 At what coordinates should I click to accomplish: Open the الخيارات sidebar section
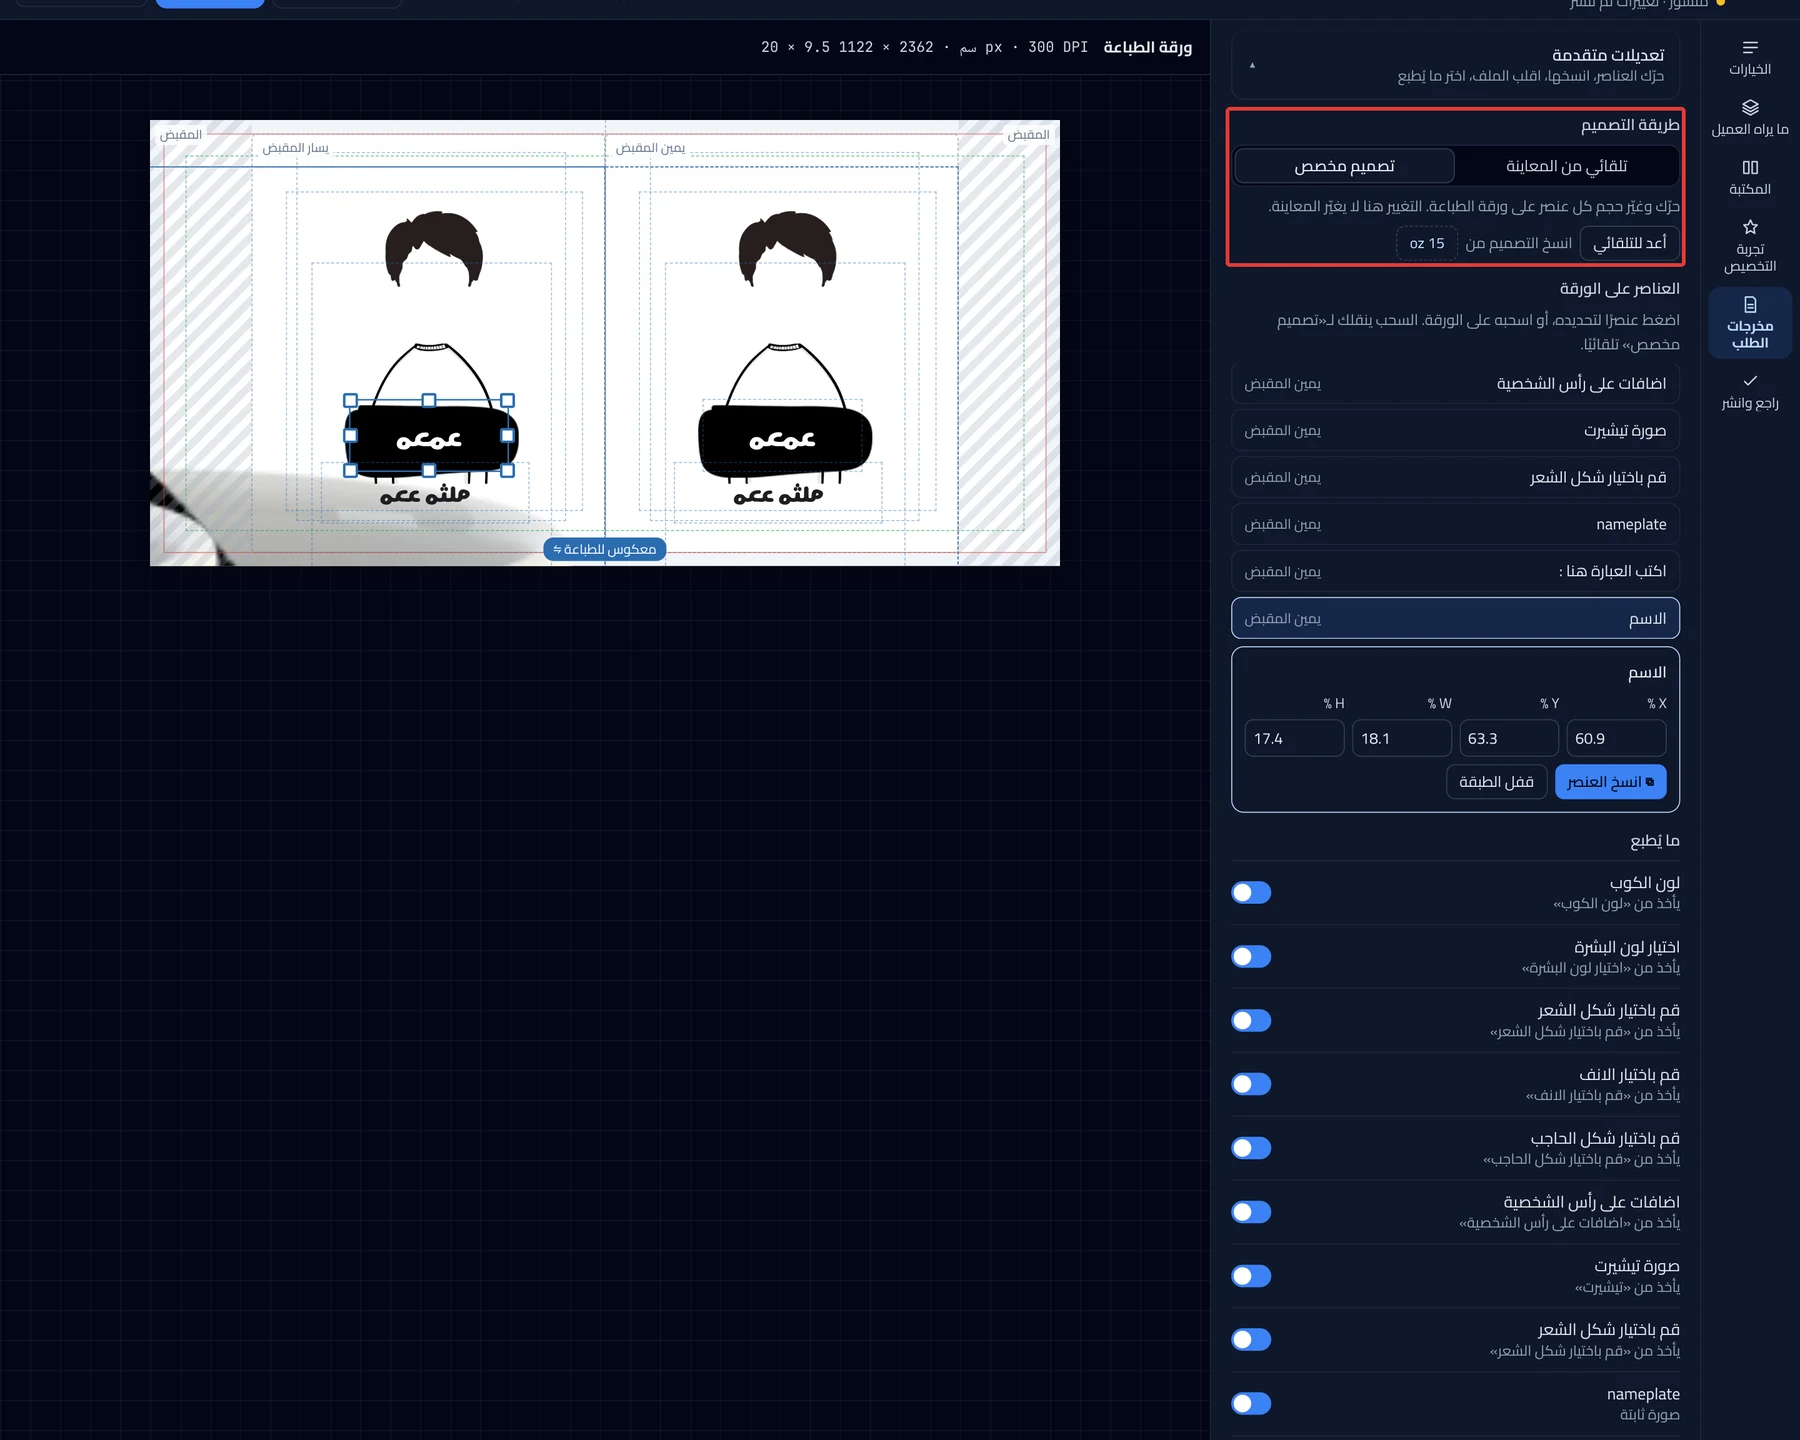coord(1749,58)
